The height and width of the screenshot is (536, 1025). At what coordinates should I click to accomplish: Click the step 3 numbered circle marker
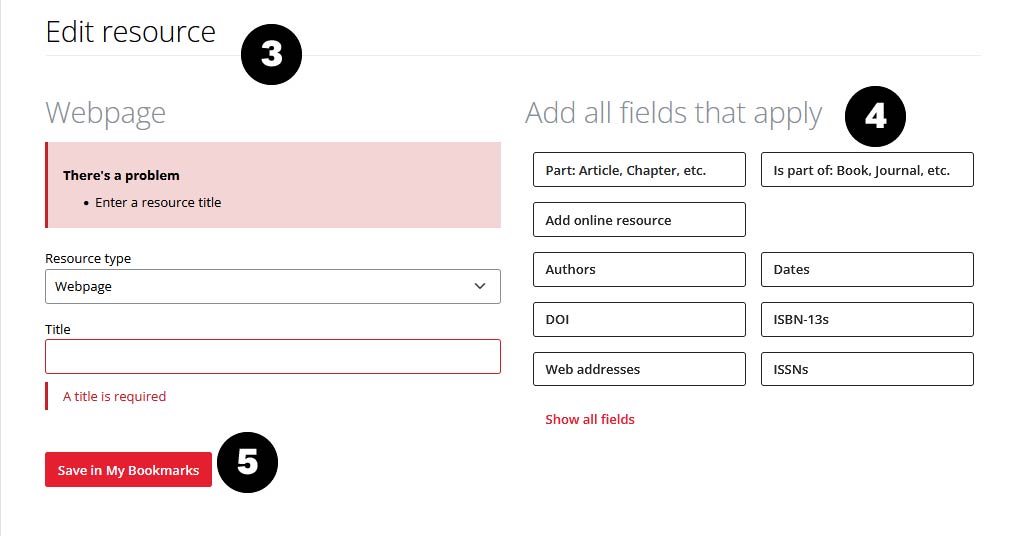pos(271,55)
